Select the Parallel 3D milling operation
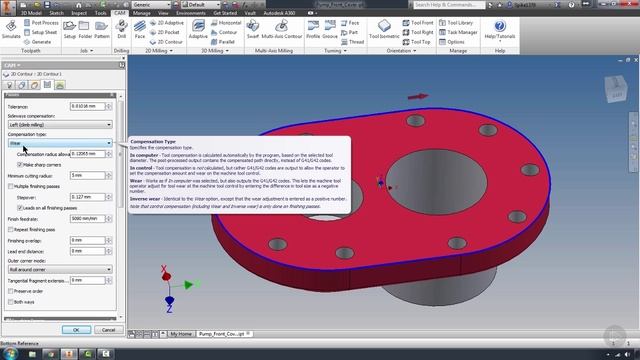 click(223, 42)
